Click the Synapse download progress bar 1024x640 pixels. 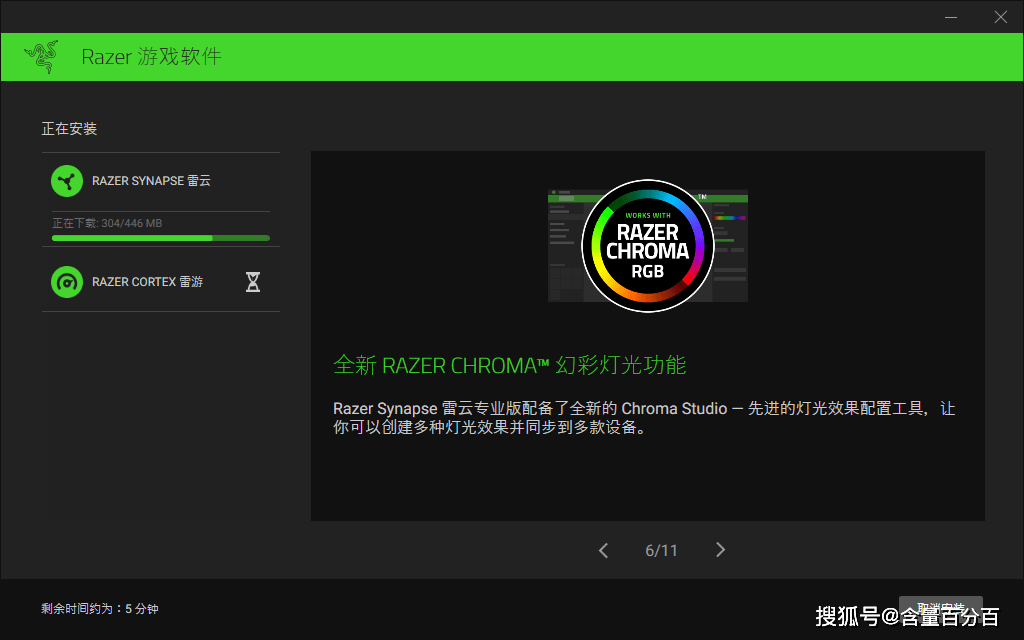coord(161,238)
